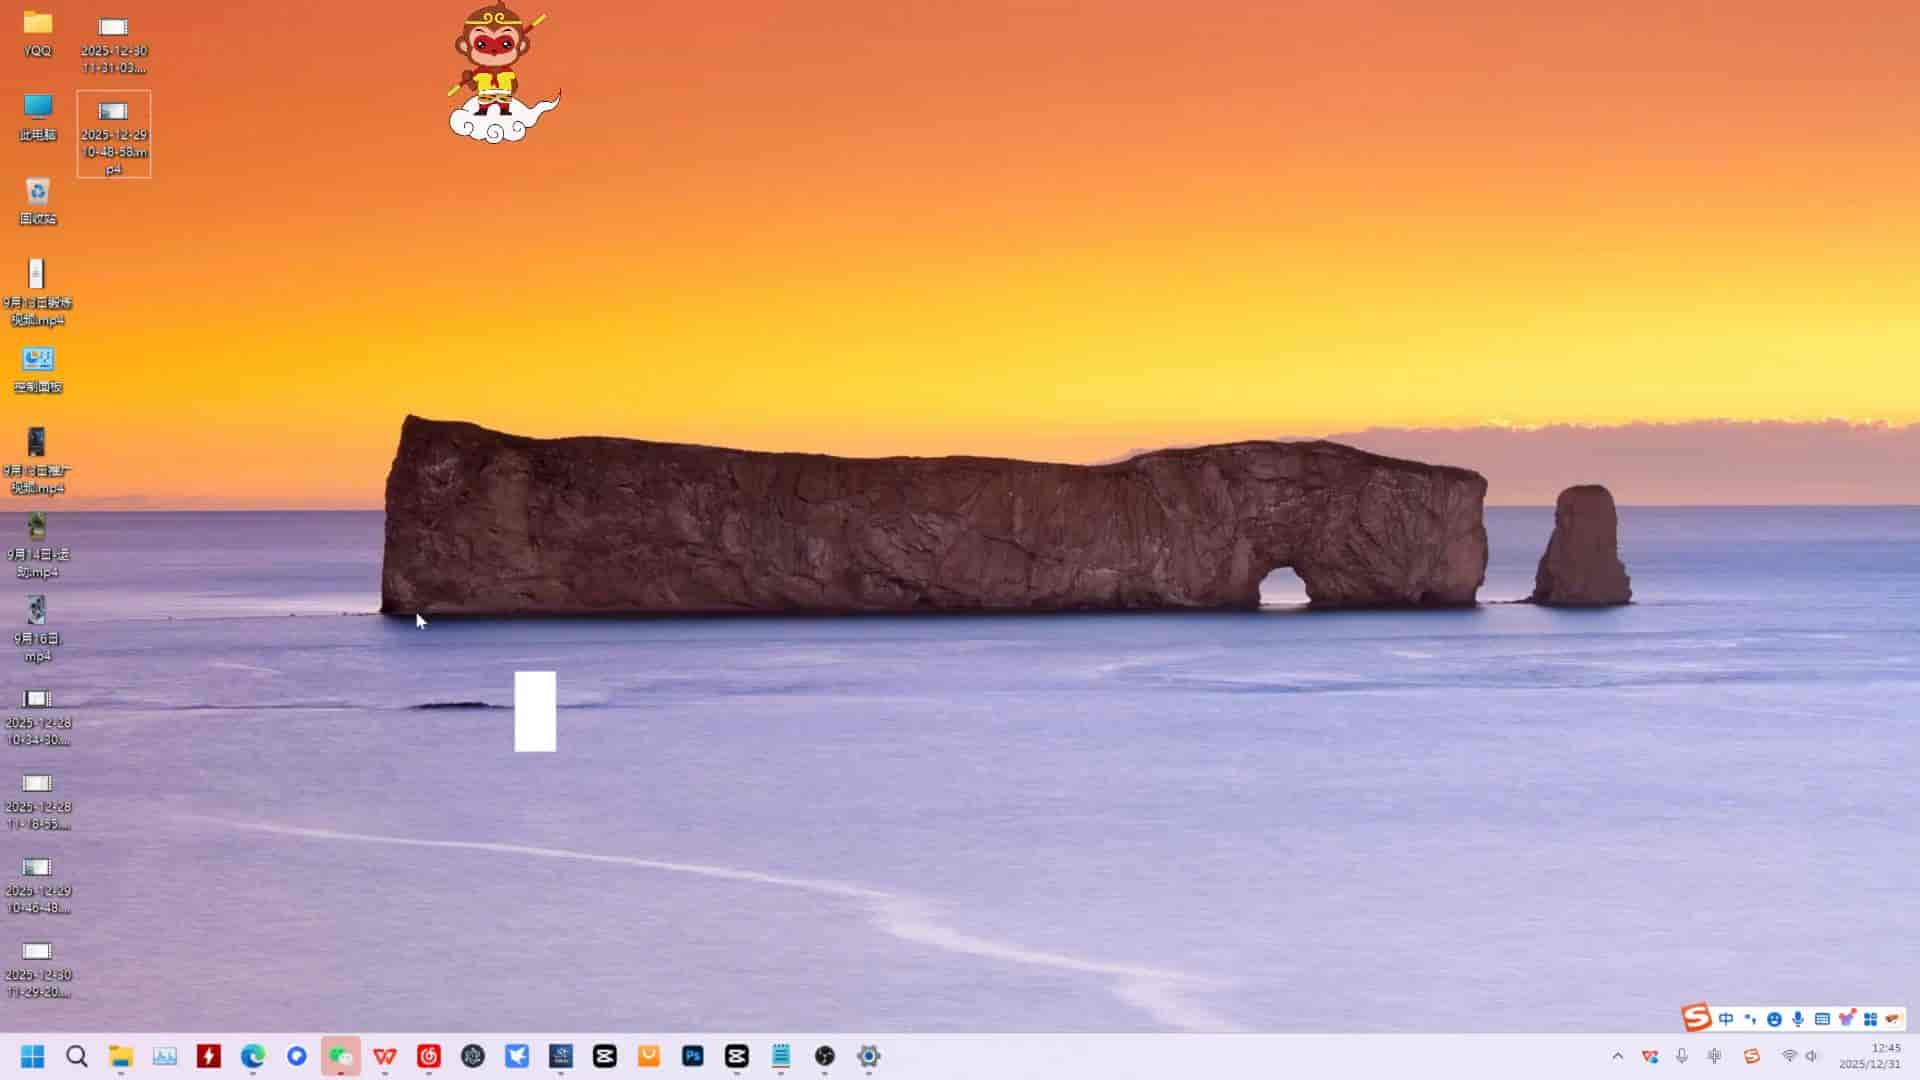This screenshot has height=1080, width=1920.
Task: Show hidden system tray icons
Action: (x=1618, y=1056)
